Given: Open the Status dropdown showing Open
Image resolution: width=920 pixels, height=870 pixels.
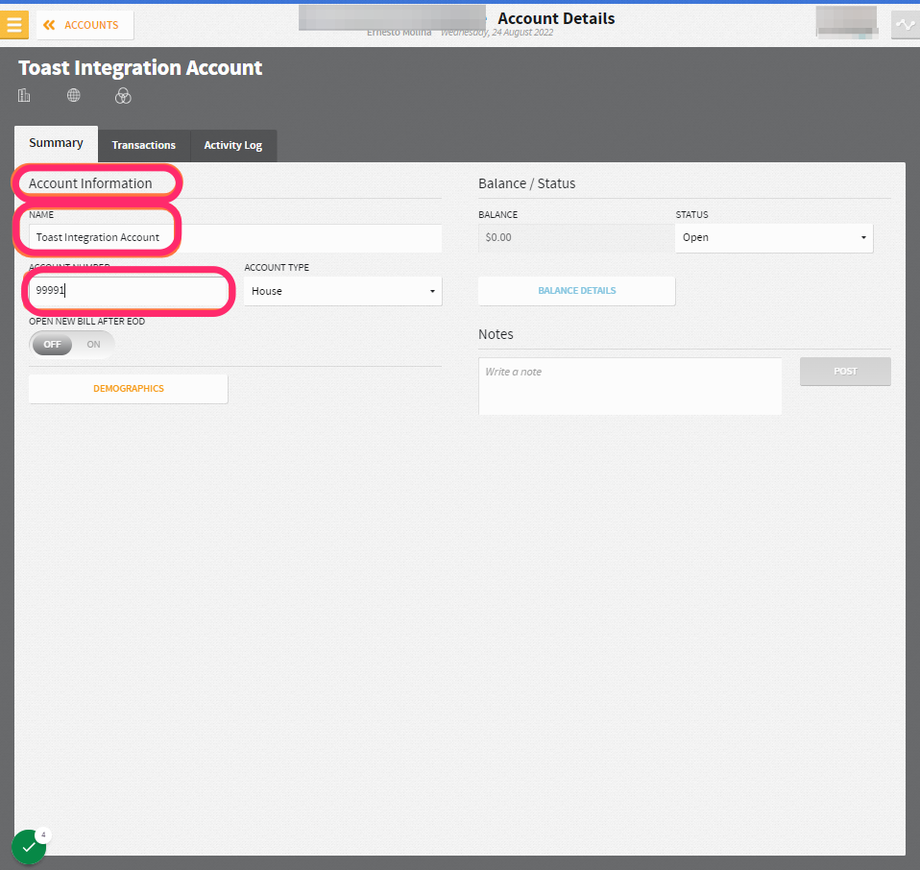Looking at the screenshot, I should 774,238.
